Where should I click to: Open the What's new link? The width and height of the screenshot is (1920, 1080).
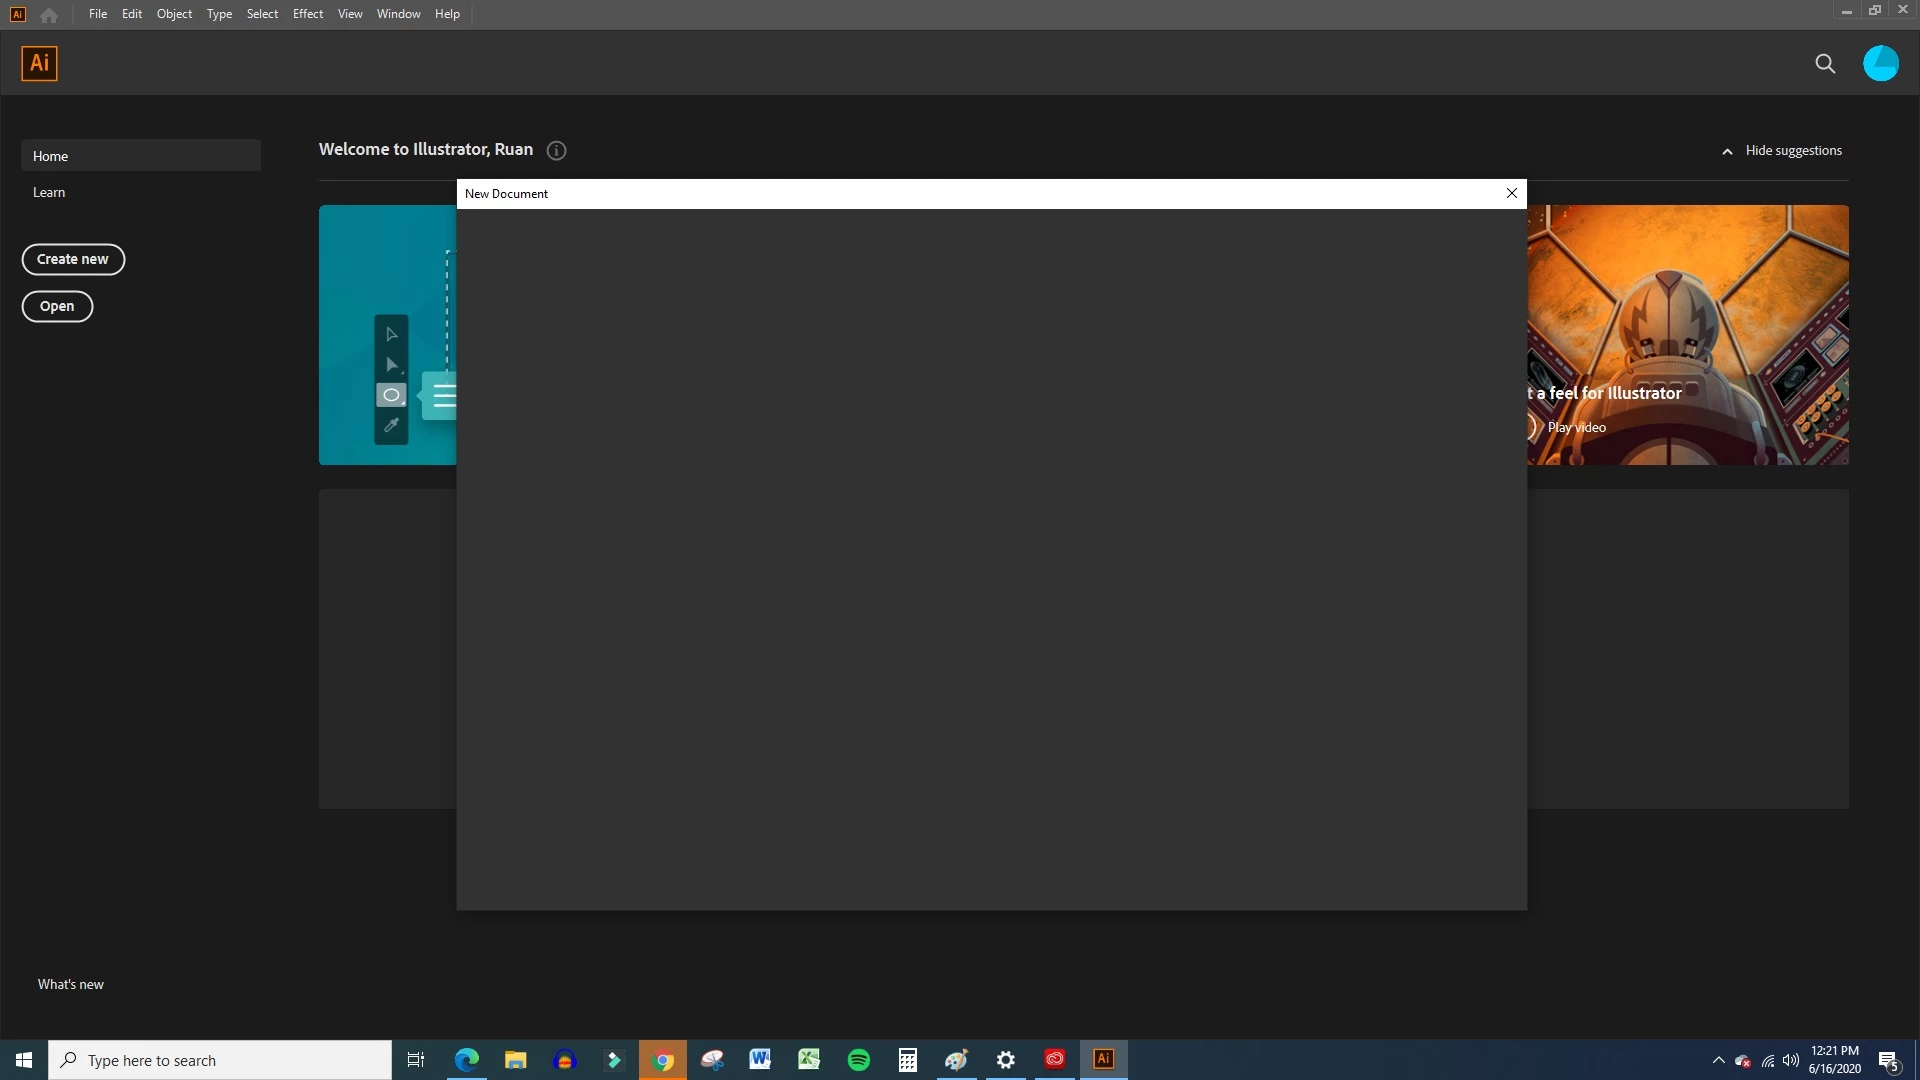[70, 984]
